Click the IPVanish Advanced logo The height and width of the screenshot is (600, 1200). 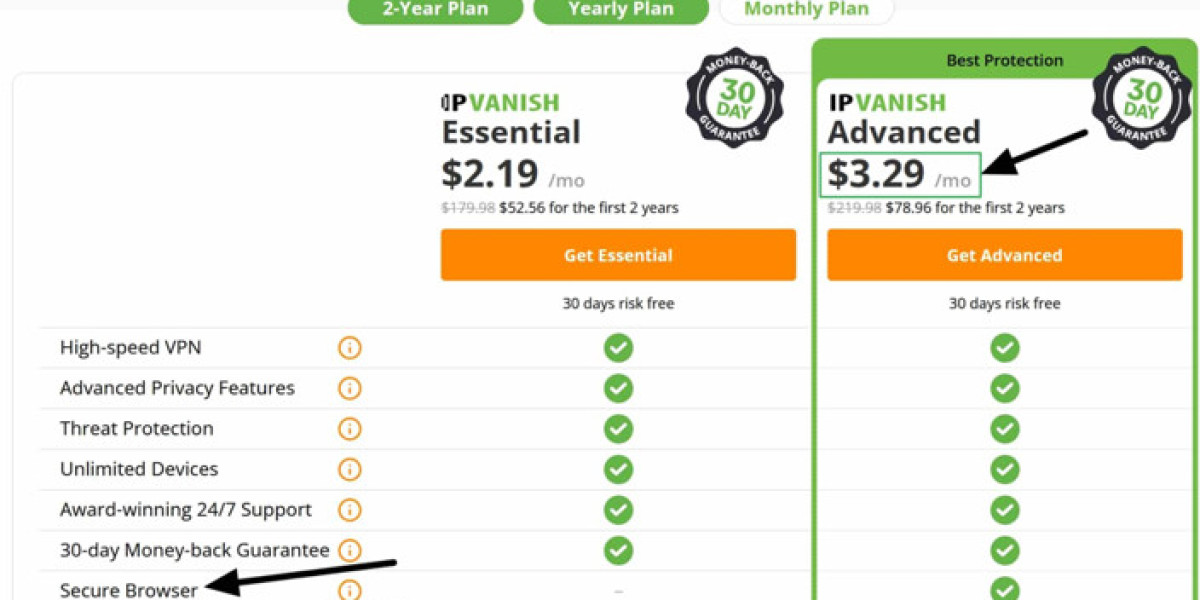886,102
